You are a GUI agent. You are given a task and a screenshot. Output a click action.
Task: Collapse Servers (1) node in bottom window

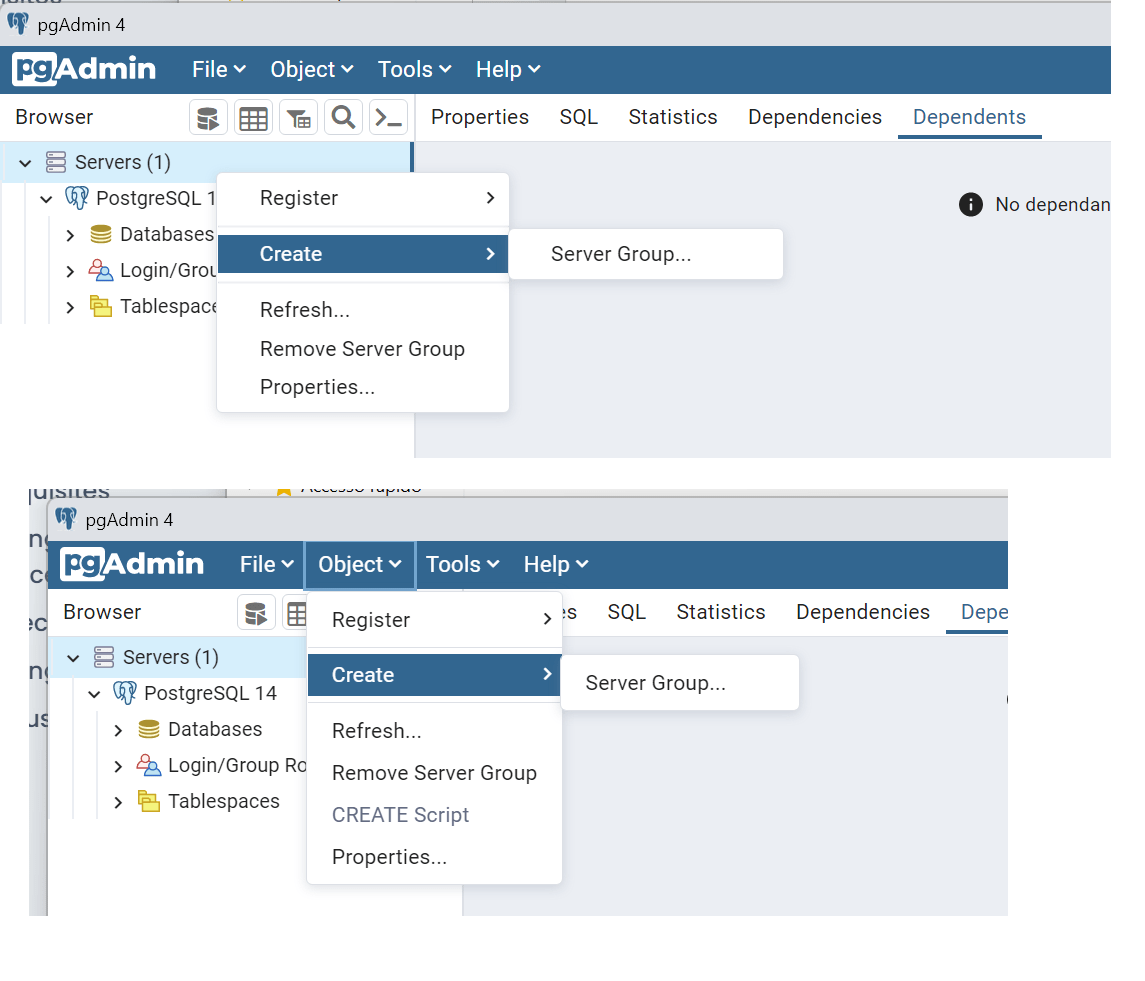pyautogui.click(x=73, y=658)
